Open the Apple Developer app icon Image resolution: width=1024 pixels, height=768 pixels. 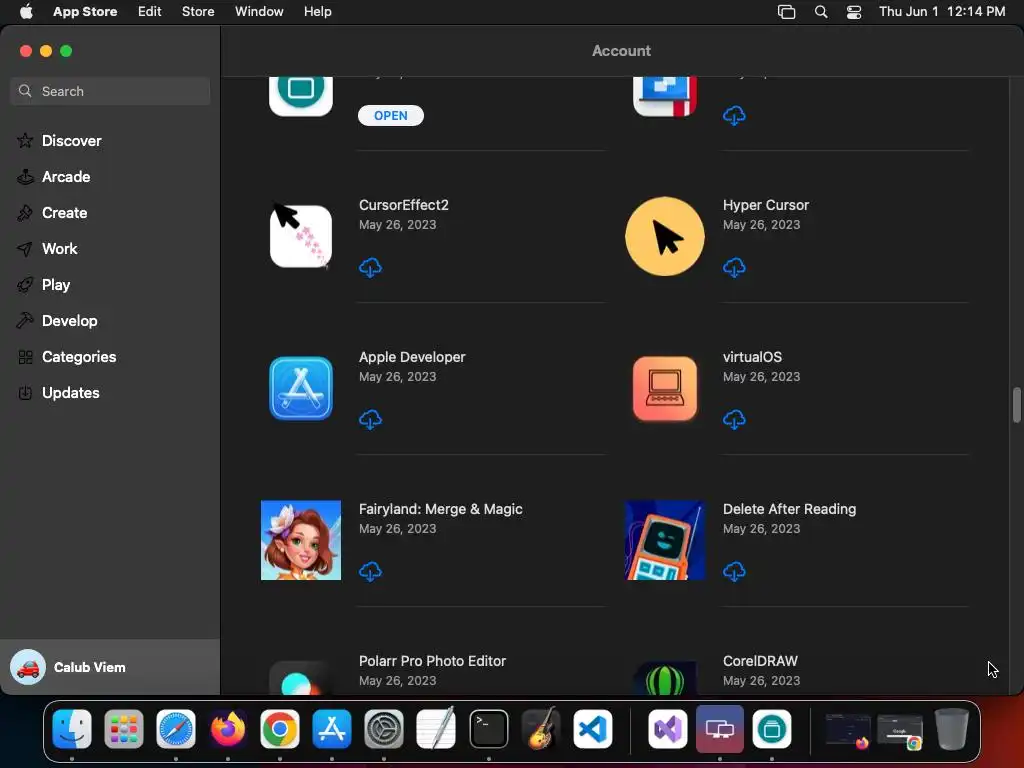click(x=300, y=388)
